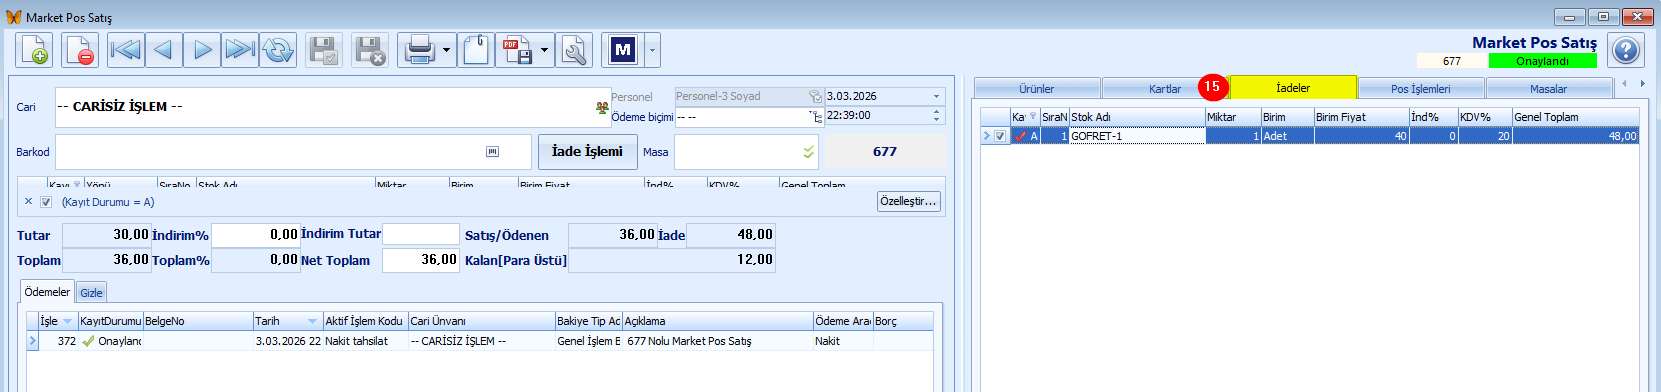Screen dimensions: 1661x392
Task: Sort by Cari Ünvanı column in payments grid
Action: [482, 321]
